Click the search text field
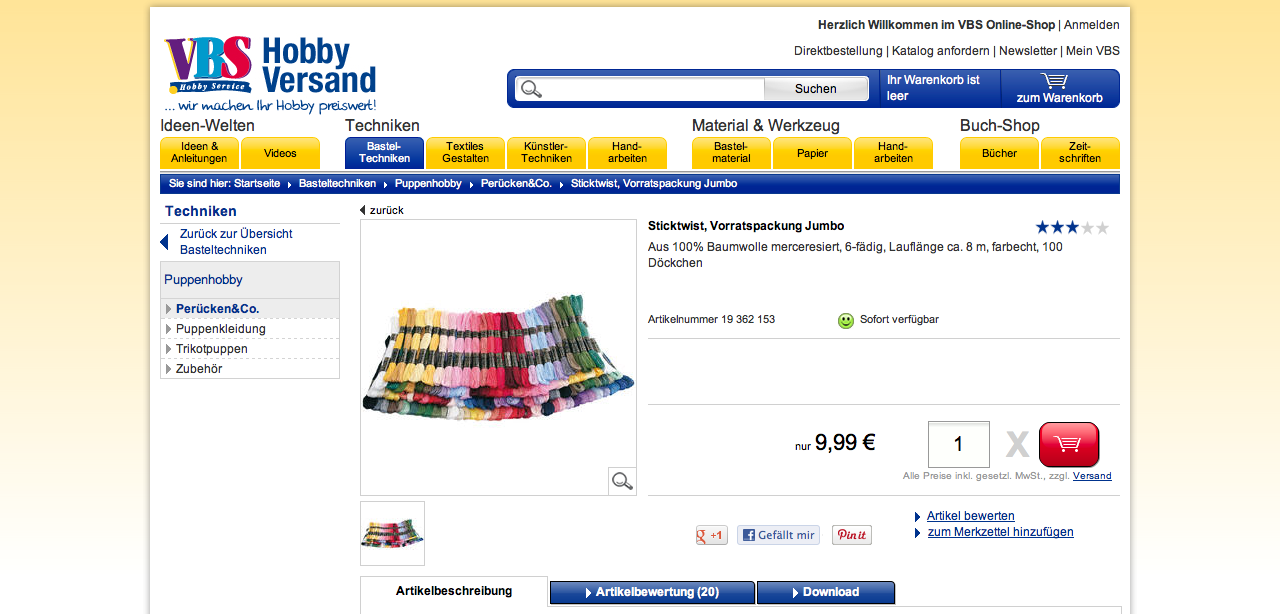This screenshot has height=614, width=1280. tap(640, 89)
